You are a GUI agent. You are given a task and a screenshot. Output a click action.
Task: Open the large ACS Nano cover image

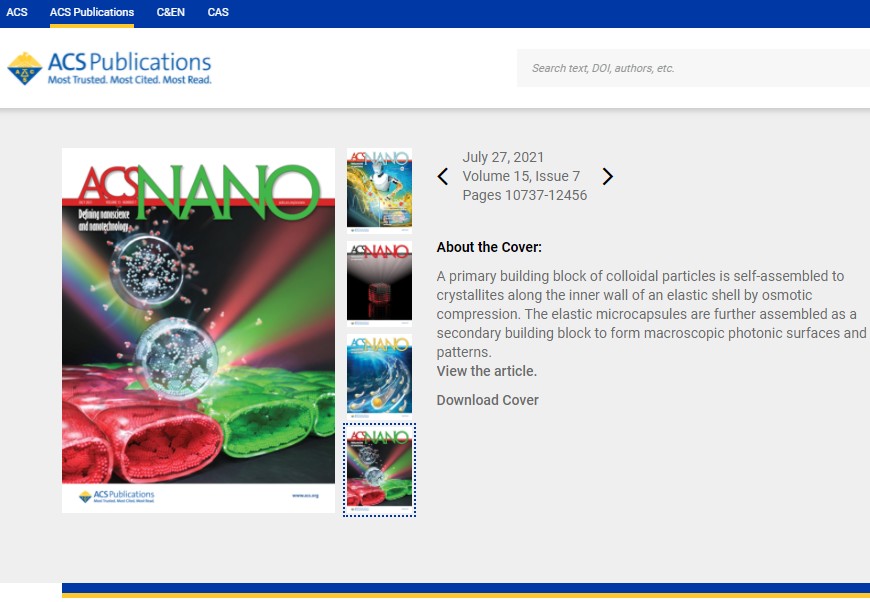point(198,330)
